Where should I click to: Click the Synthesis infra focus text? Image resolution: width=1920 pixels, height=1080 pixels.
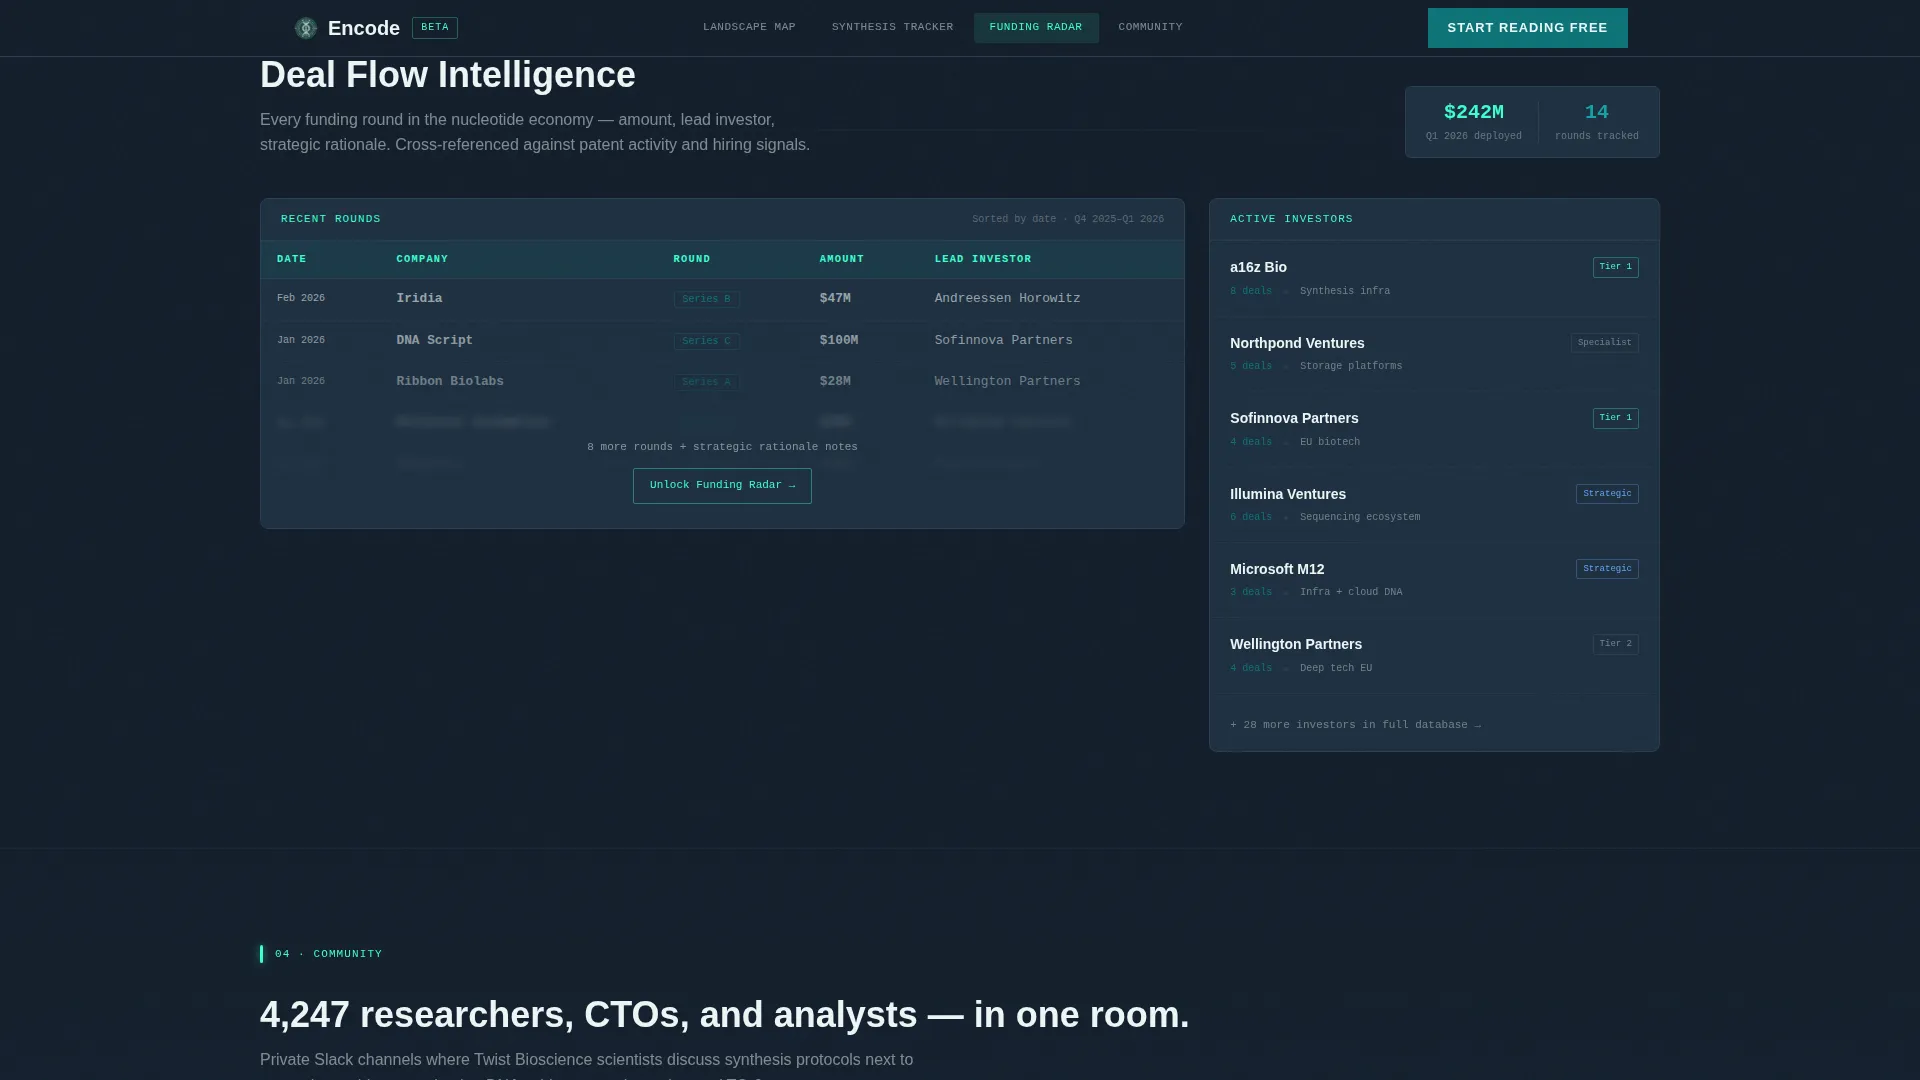click(x=1345, y=291)
